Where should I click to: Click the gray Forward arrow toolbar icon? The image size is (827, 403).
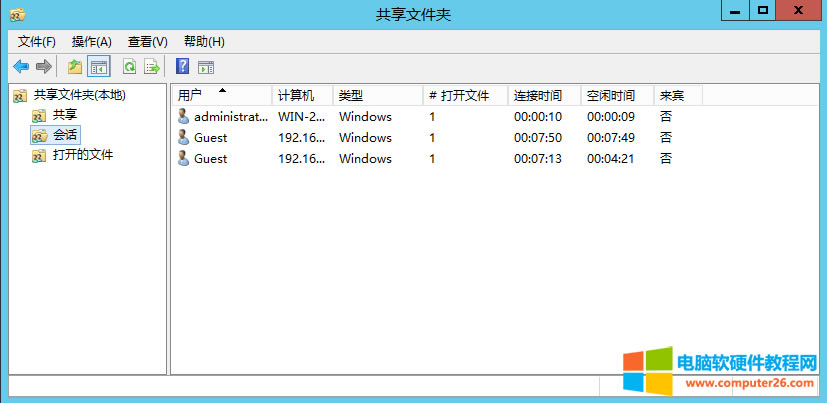43,67
